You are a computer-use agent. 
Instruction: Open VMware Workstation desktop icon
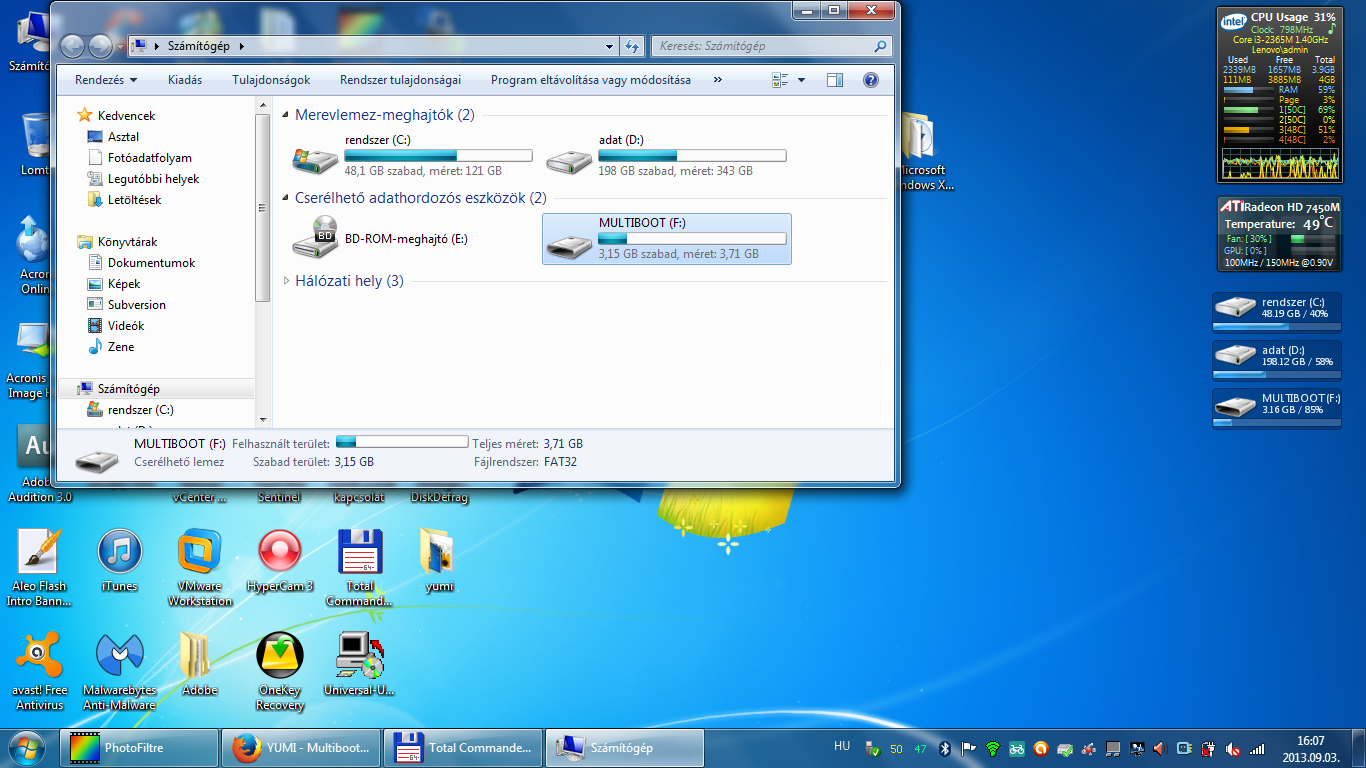(200, 553)
